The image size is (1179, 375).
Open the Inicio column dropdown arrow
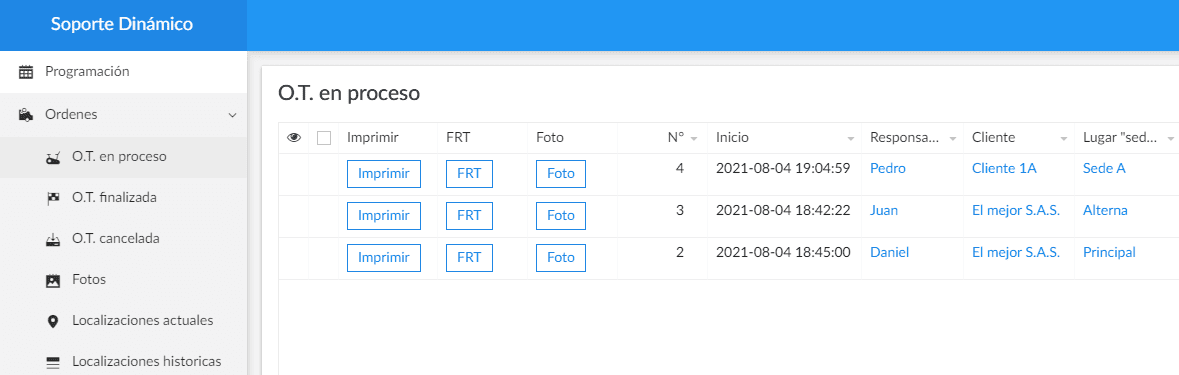click(x=850, y=139)
